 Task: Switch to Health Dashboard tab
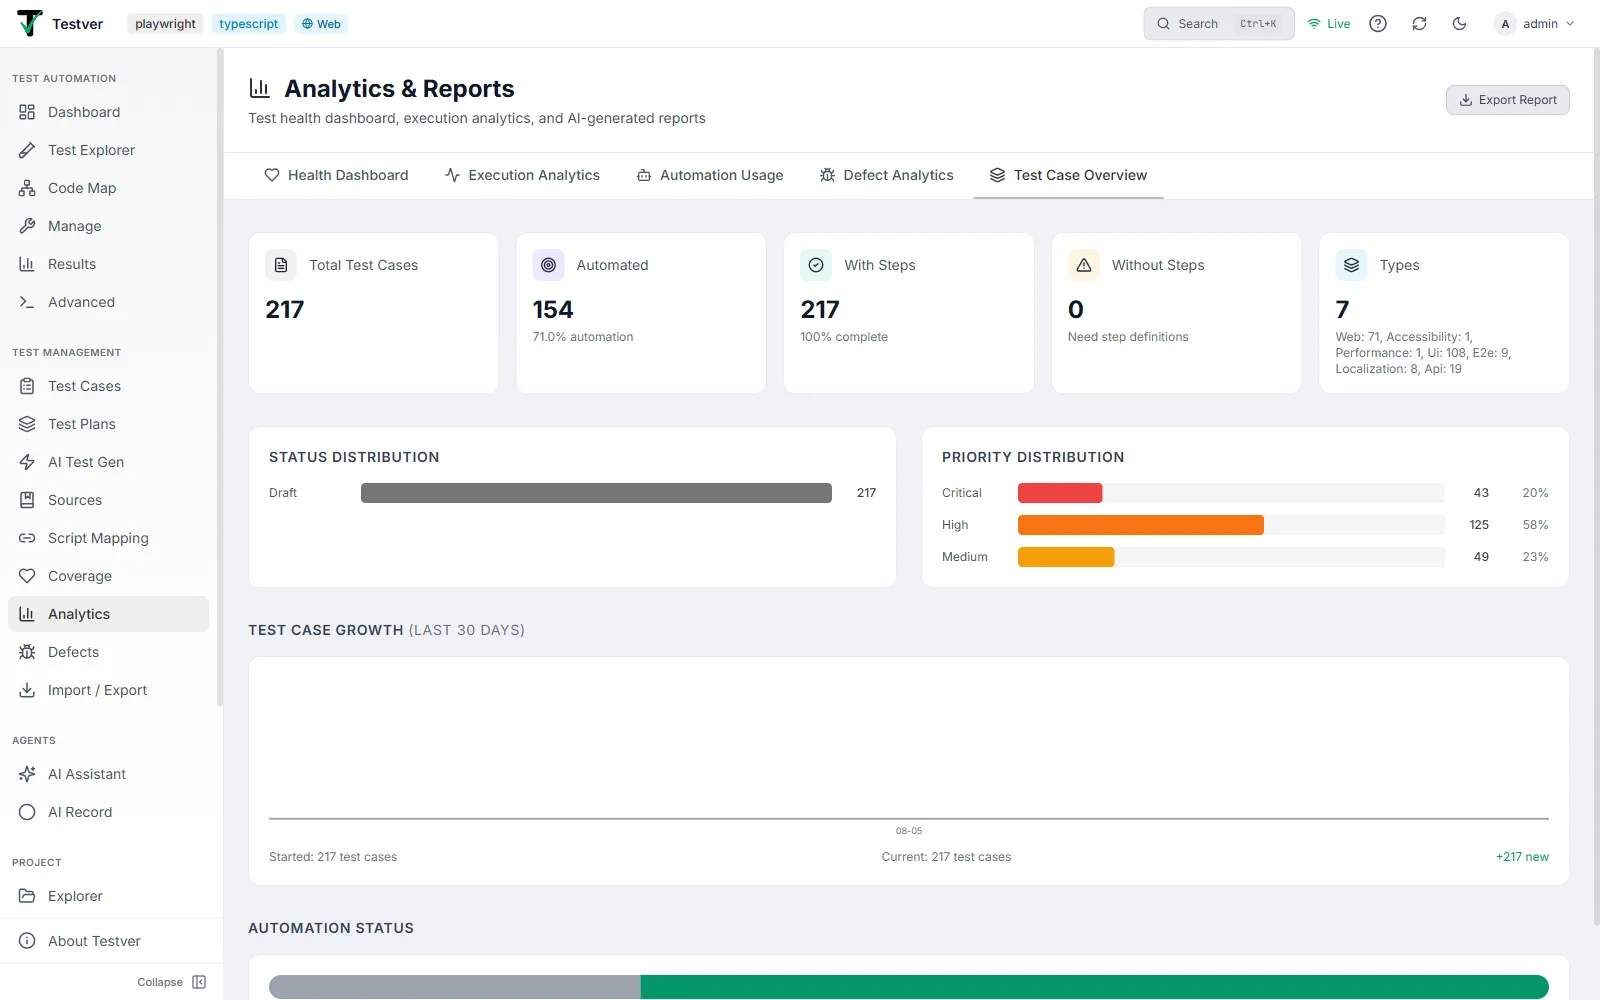336,175
